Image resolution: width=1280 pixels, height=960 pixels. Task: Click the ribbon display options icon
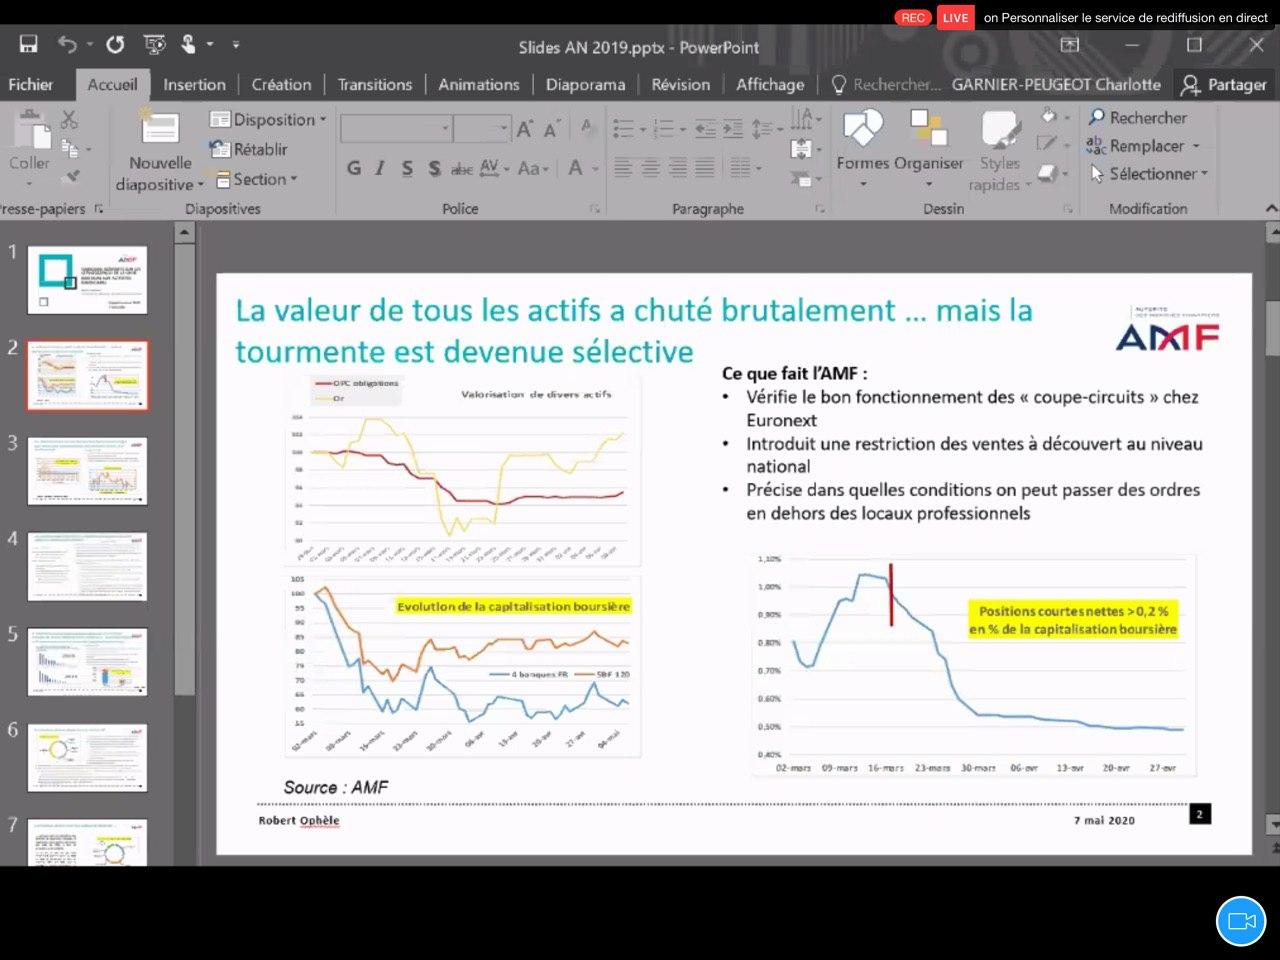pos(1070,45)
